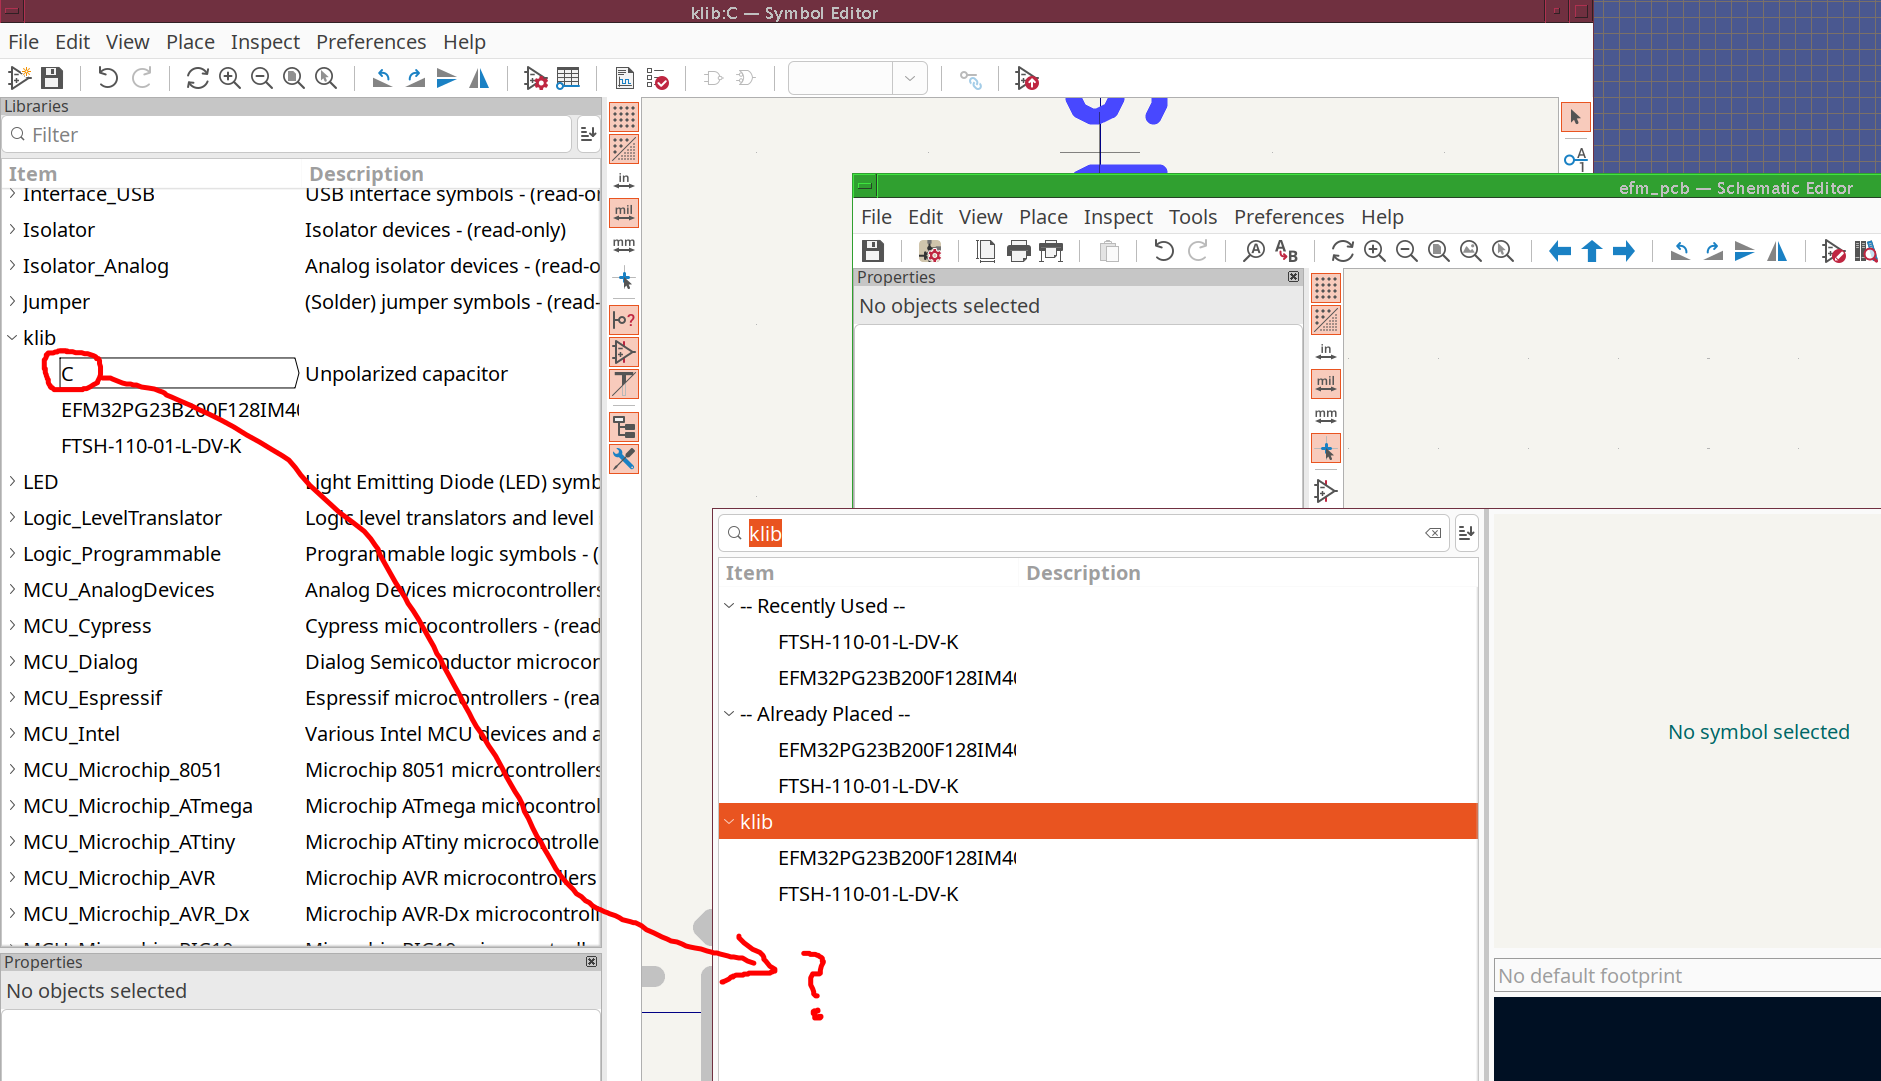
Task: Collapse the Recently Used group
Action: [729, 606]
